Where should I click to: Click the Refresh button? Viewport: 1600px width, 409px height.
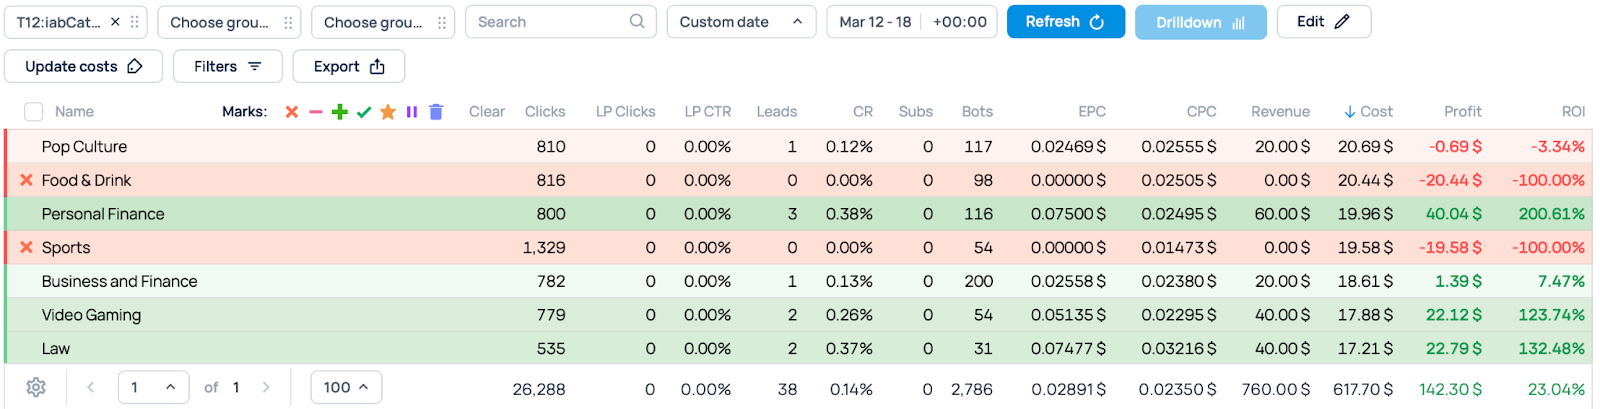click(1065, 22)
